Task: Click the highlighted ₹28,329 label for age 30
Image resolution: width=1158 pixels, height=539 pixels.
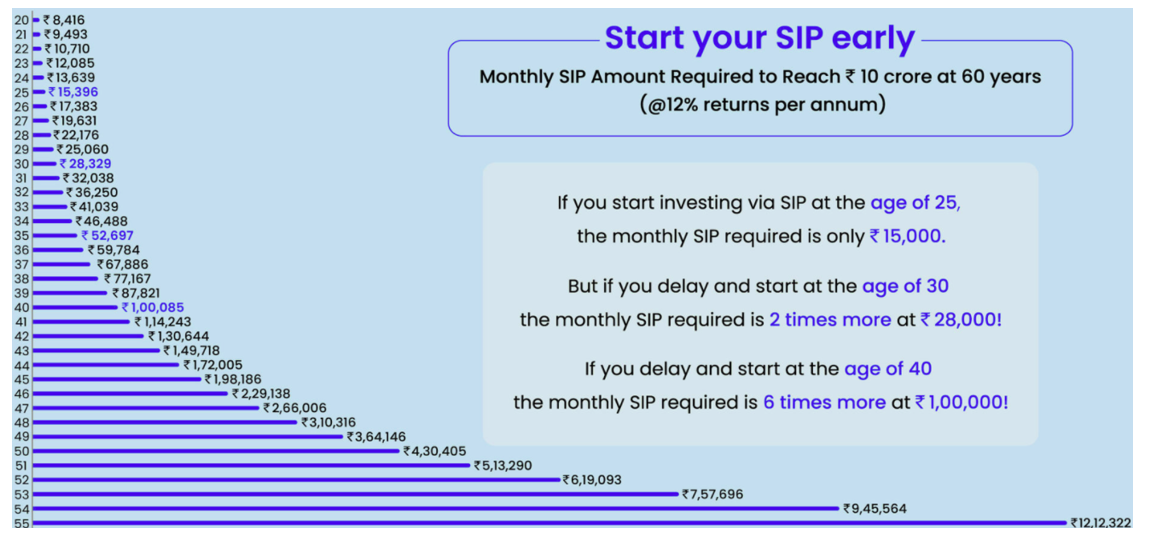Action: (x=86, y=164)
